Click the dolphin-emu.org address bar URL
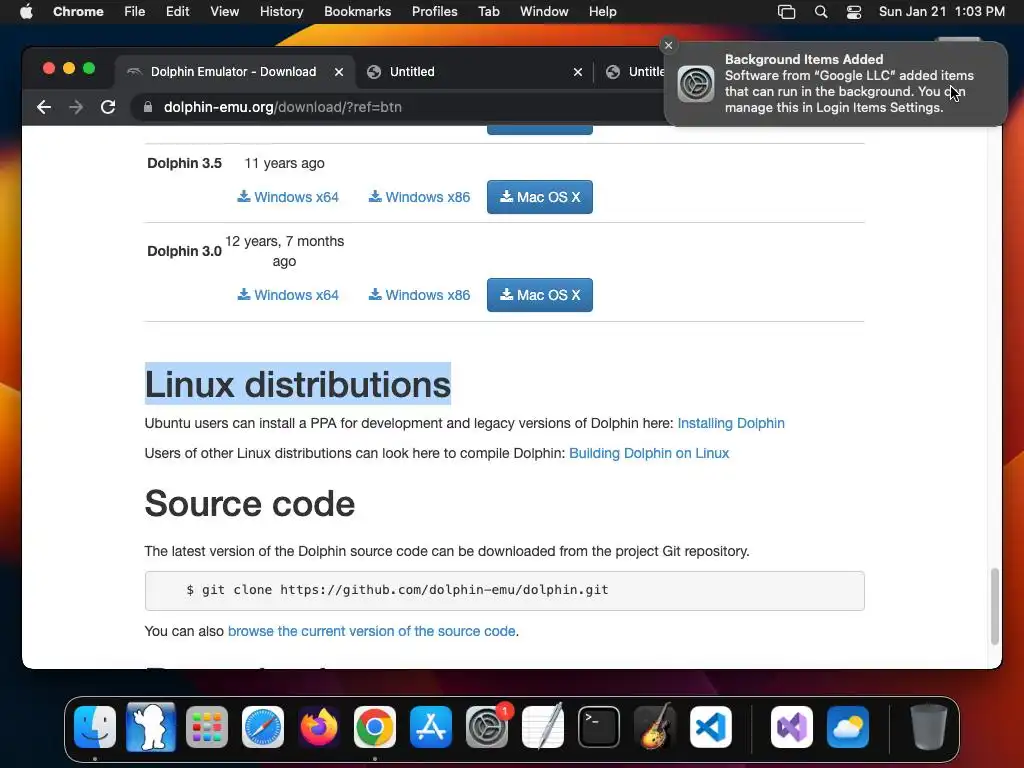The height and width of the screenshot is (768, 1024). click(282, 107)
